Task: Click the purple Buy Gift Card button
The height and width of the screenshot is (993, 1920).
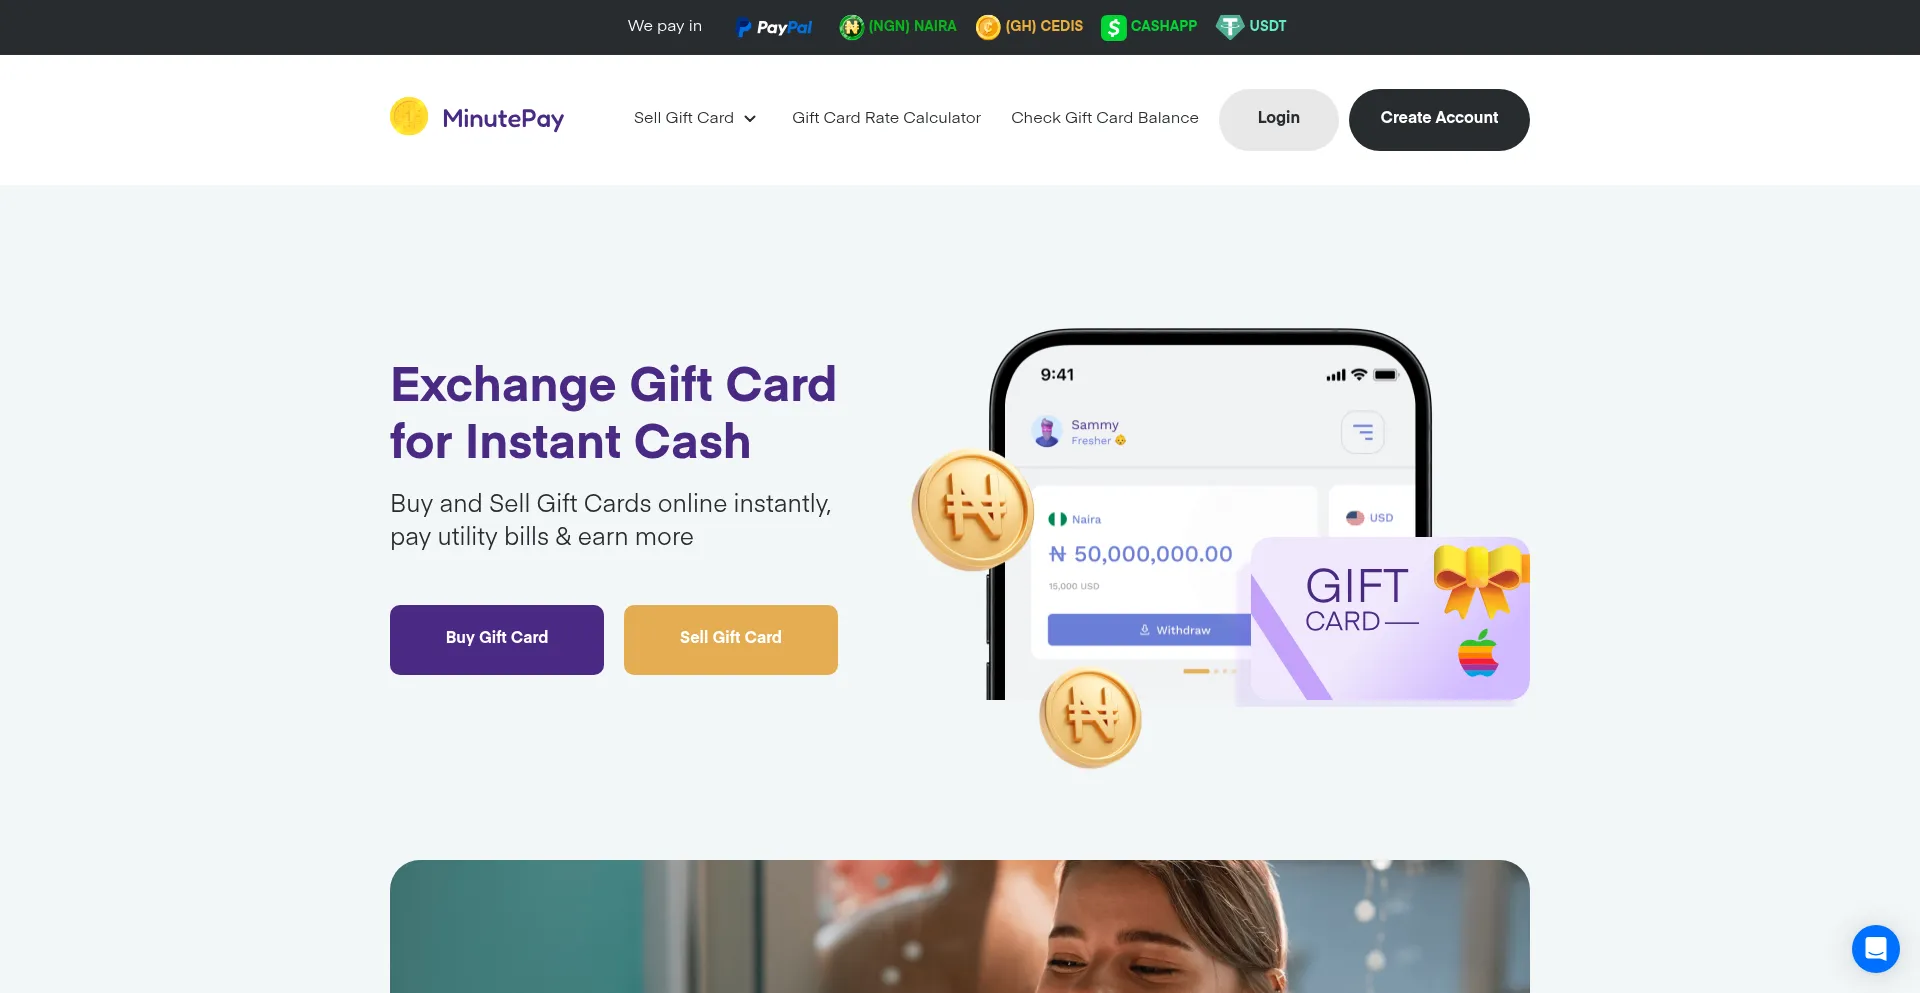Action: click(x=497, y=640)
